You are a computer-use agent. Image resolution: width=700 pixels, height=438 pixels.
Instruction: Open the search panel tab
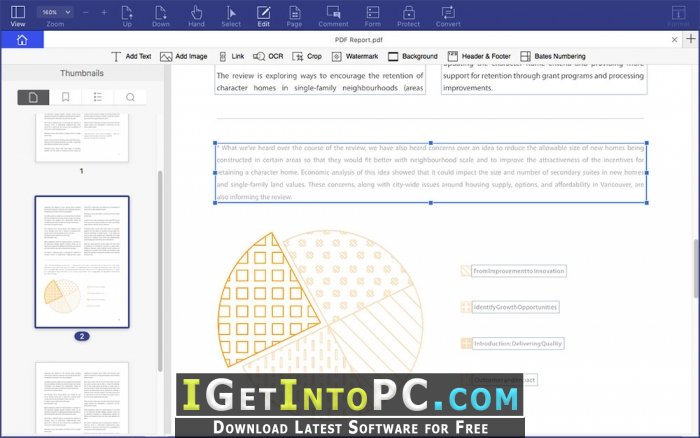click(x=130, y=97)
